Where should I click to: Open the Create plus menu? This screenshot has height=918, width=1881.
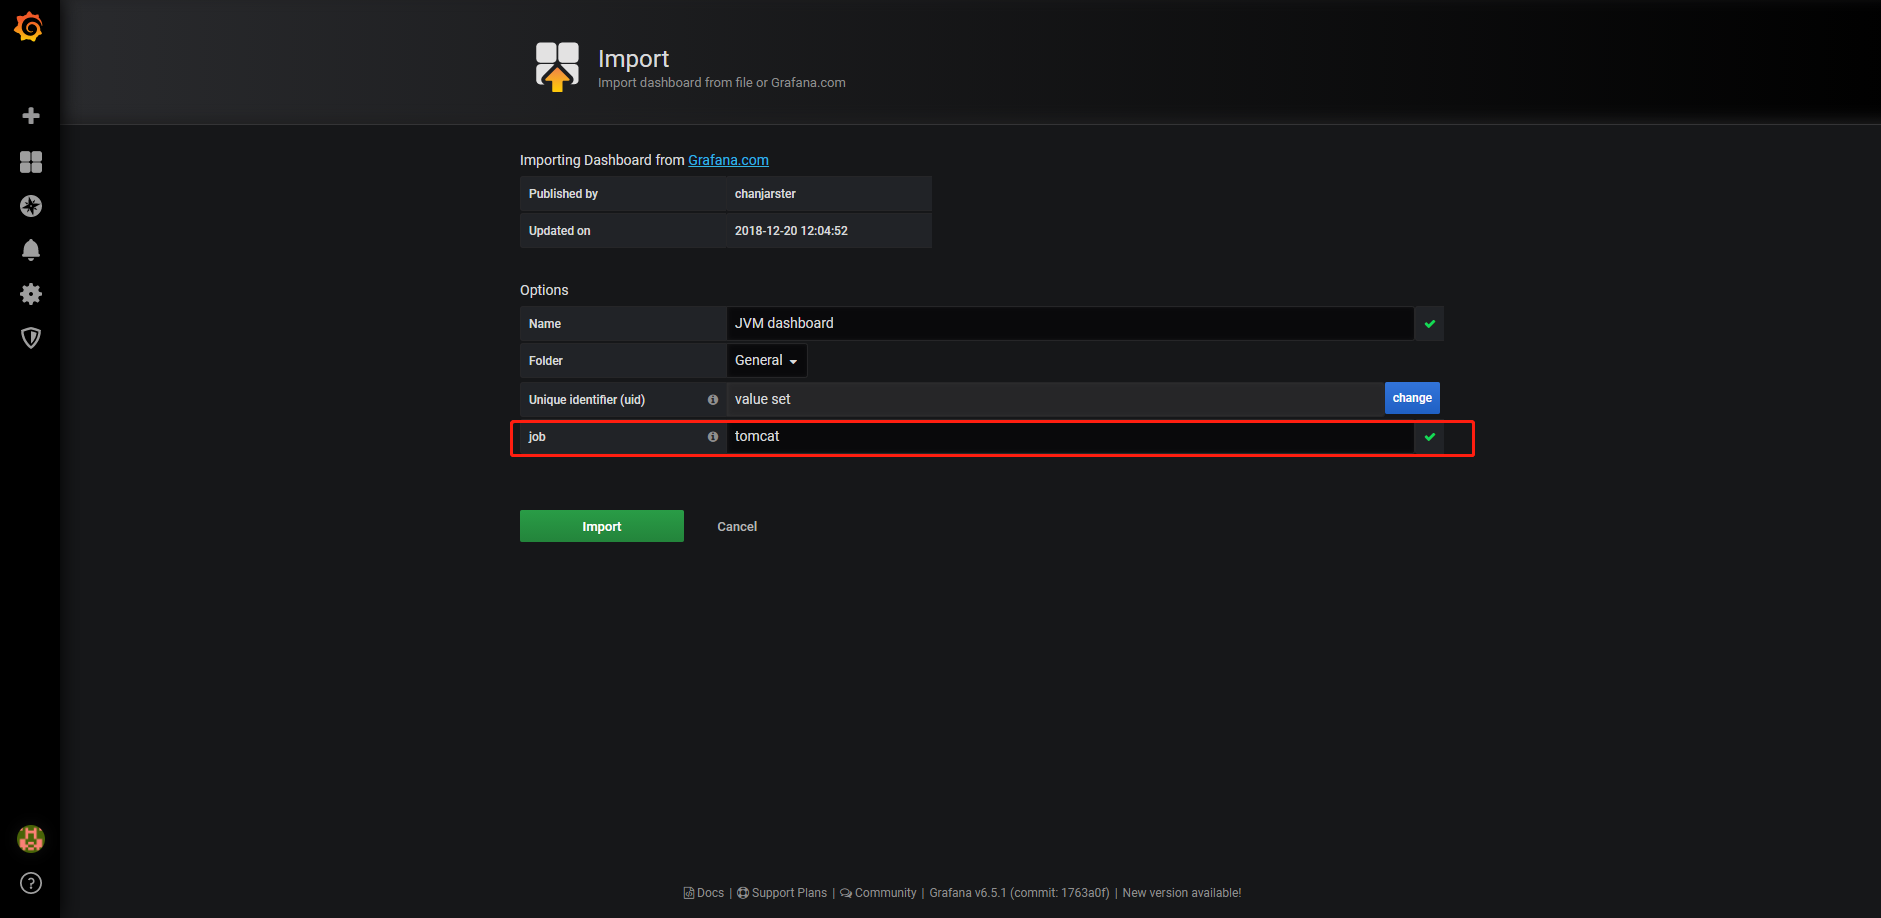click(31, 116)
